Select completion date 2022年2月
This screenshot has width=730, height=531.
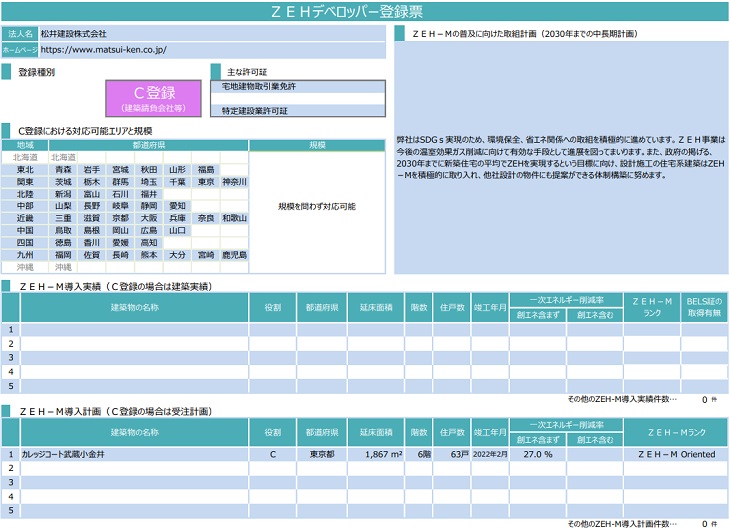click(x=490, y=454)
